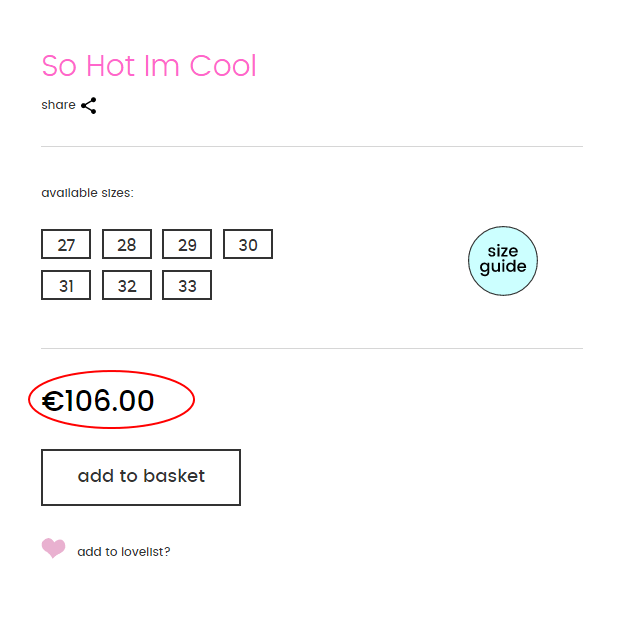Image resolution: width=639 pixels, height=627 pixels.
Task: Click the 'share' text label
Action: click(x=58, y=105)
